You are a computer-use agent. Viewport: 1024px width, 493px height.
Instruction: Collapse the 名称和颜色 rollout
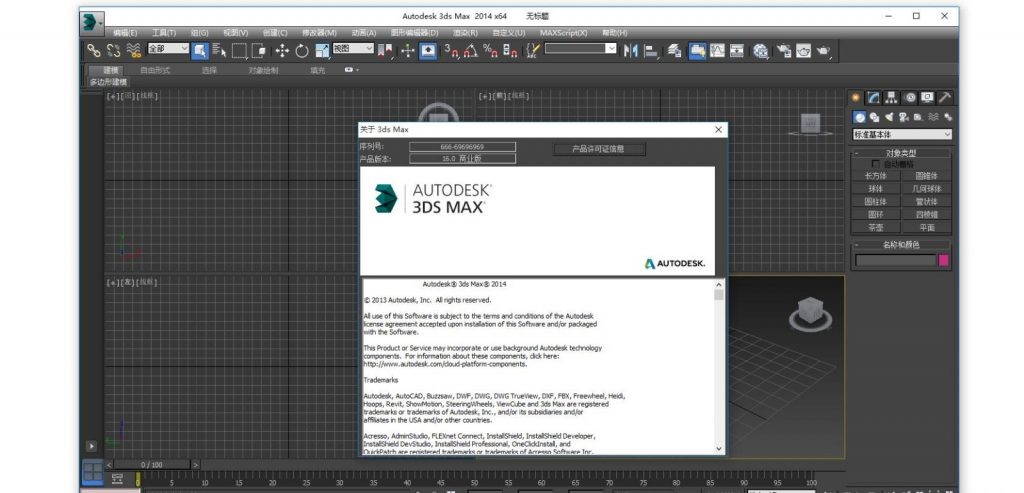point(901,245)
